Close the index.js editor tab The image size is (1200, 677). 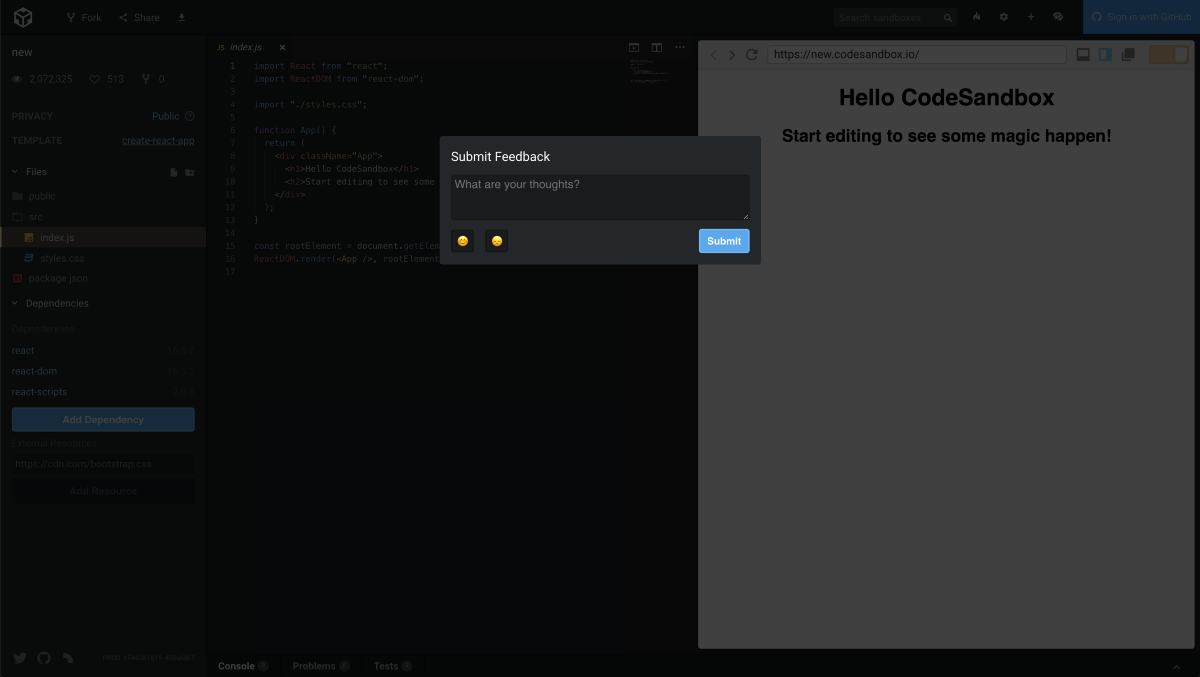(x=282, y=47)
